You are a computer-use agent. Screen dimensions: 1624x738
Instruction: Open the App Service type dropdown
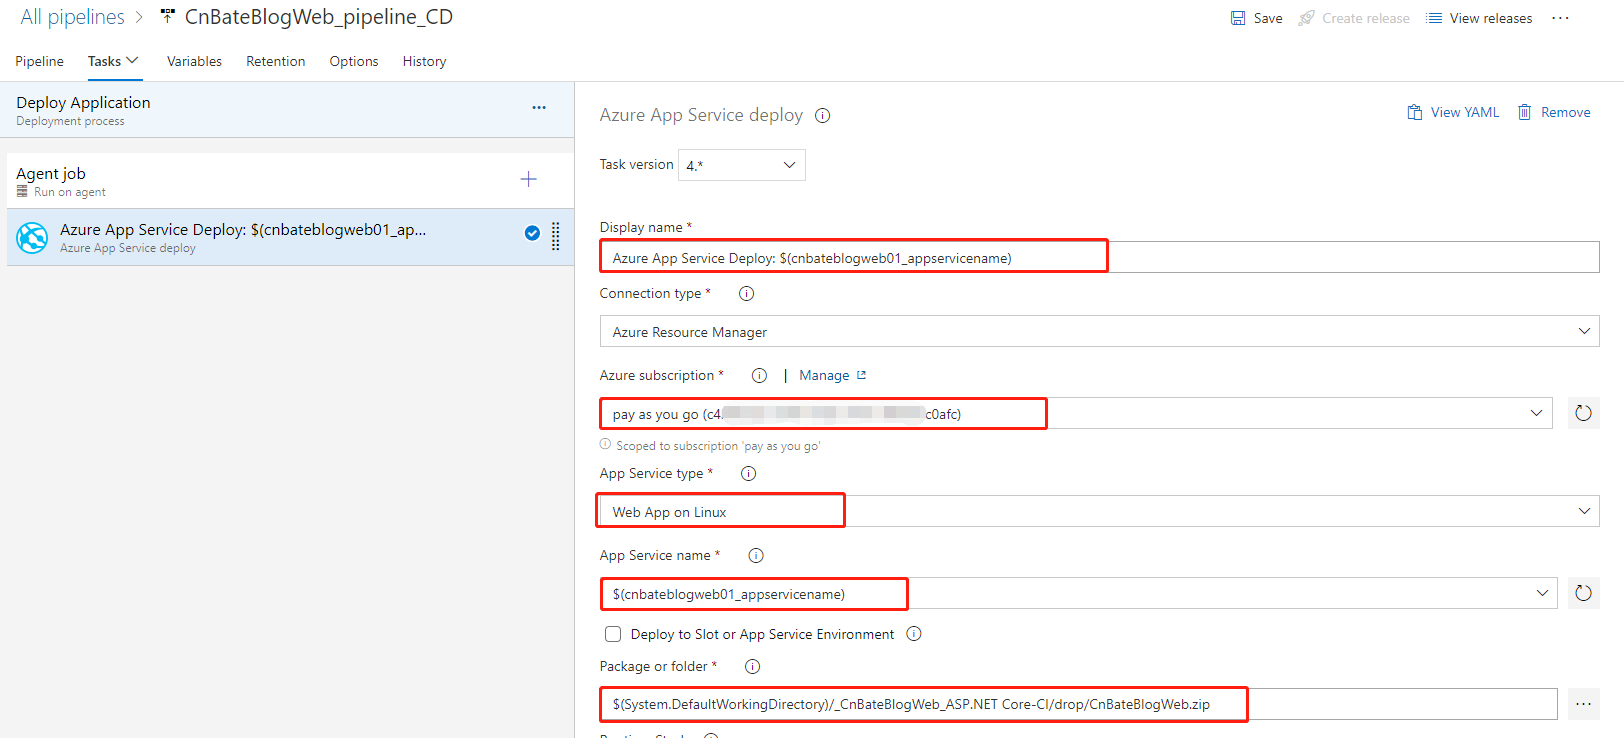point(1099,511)
